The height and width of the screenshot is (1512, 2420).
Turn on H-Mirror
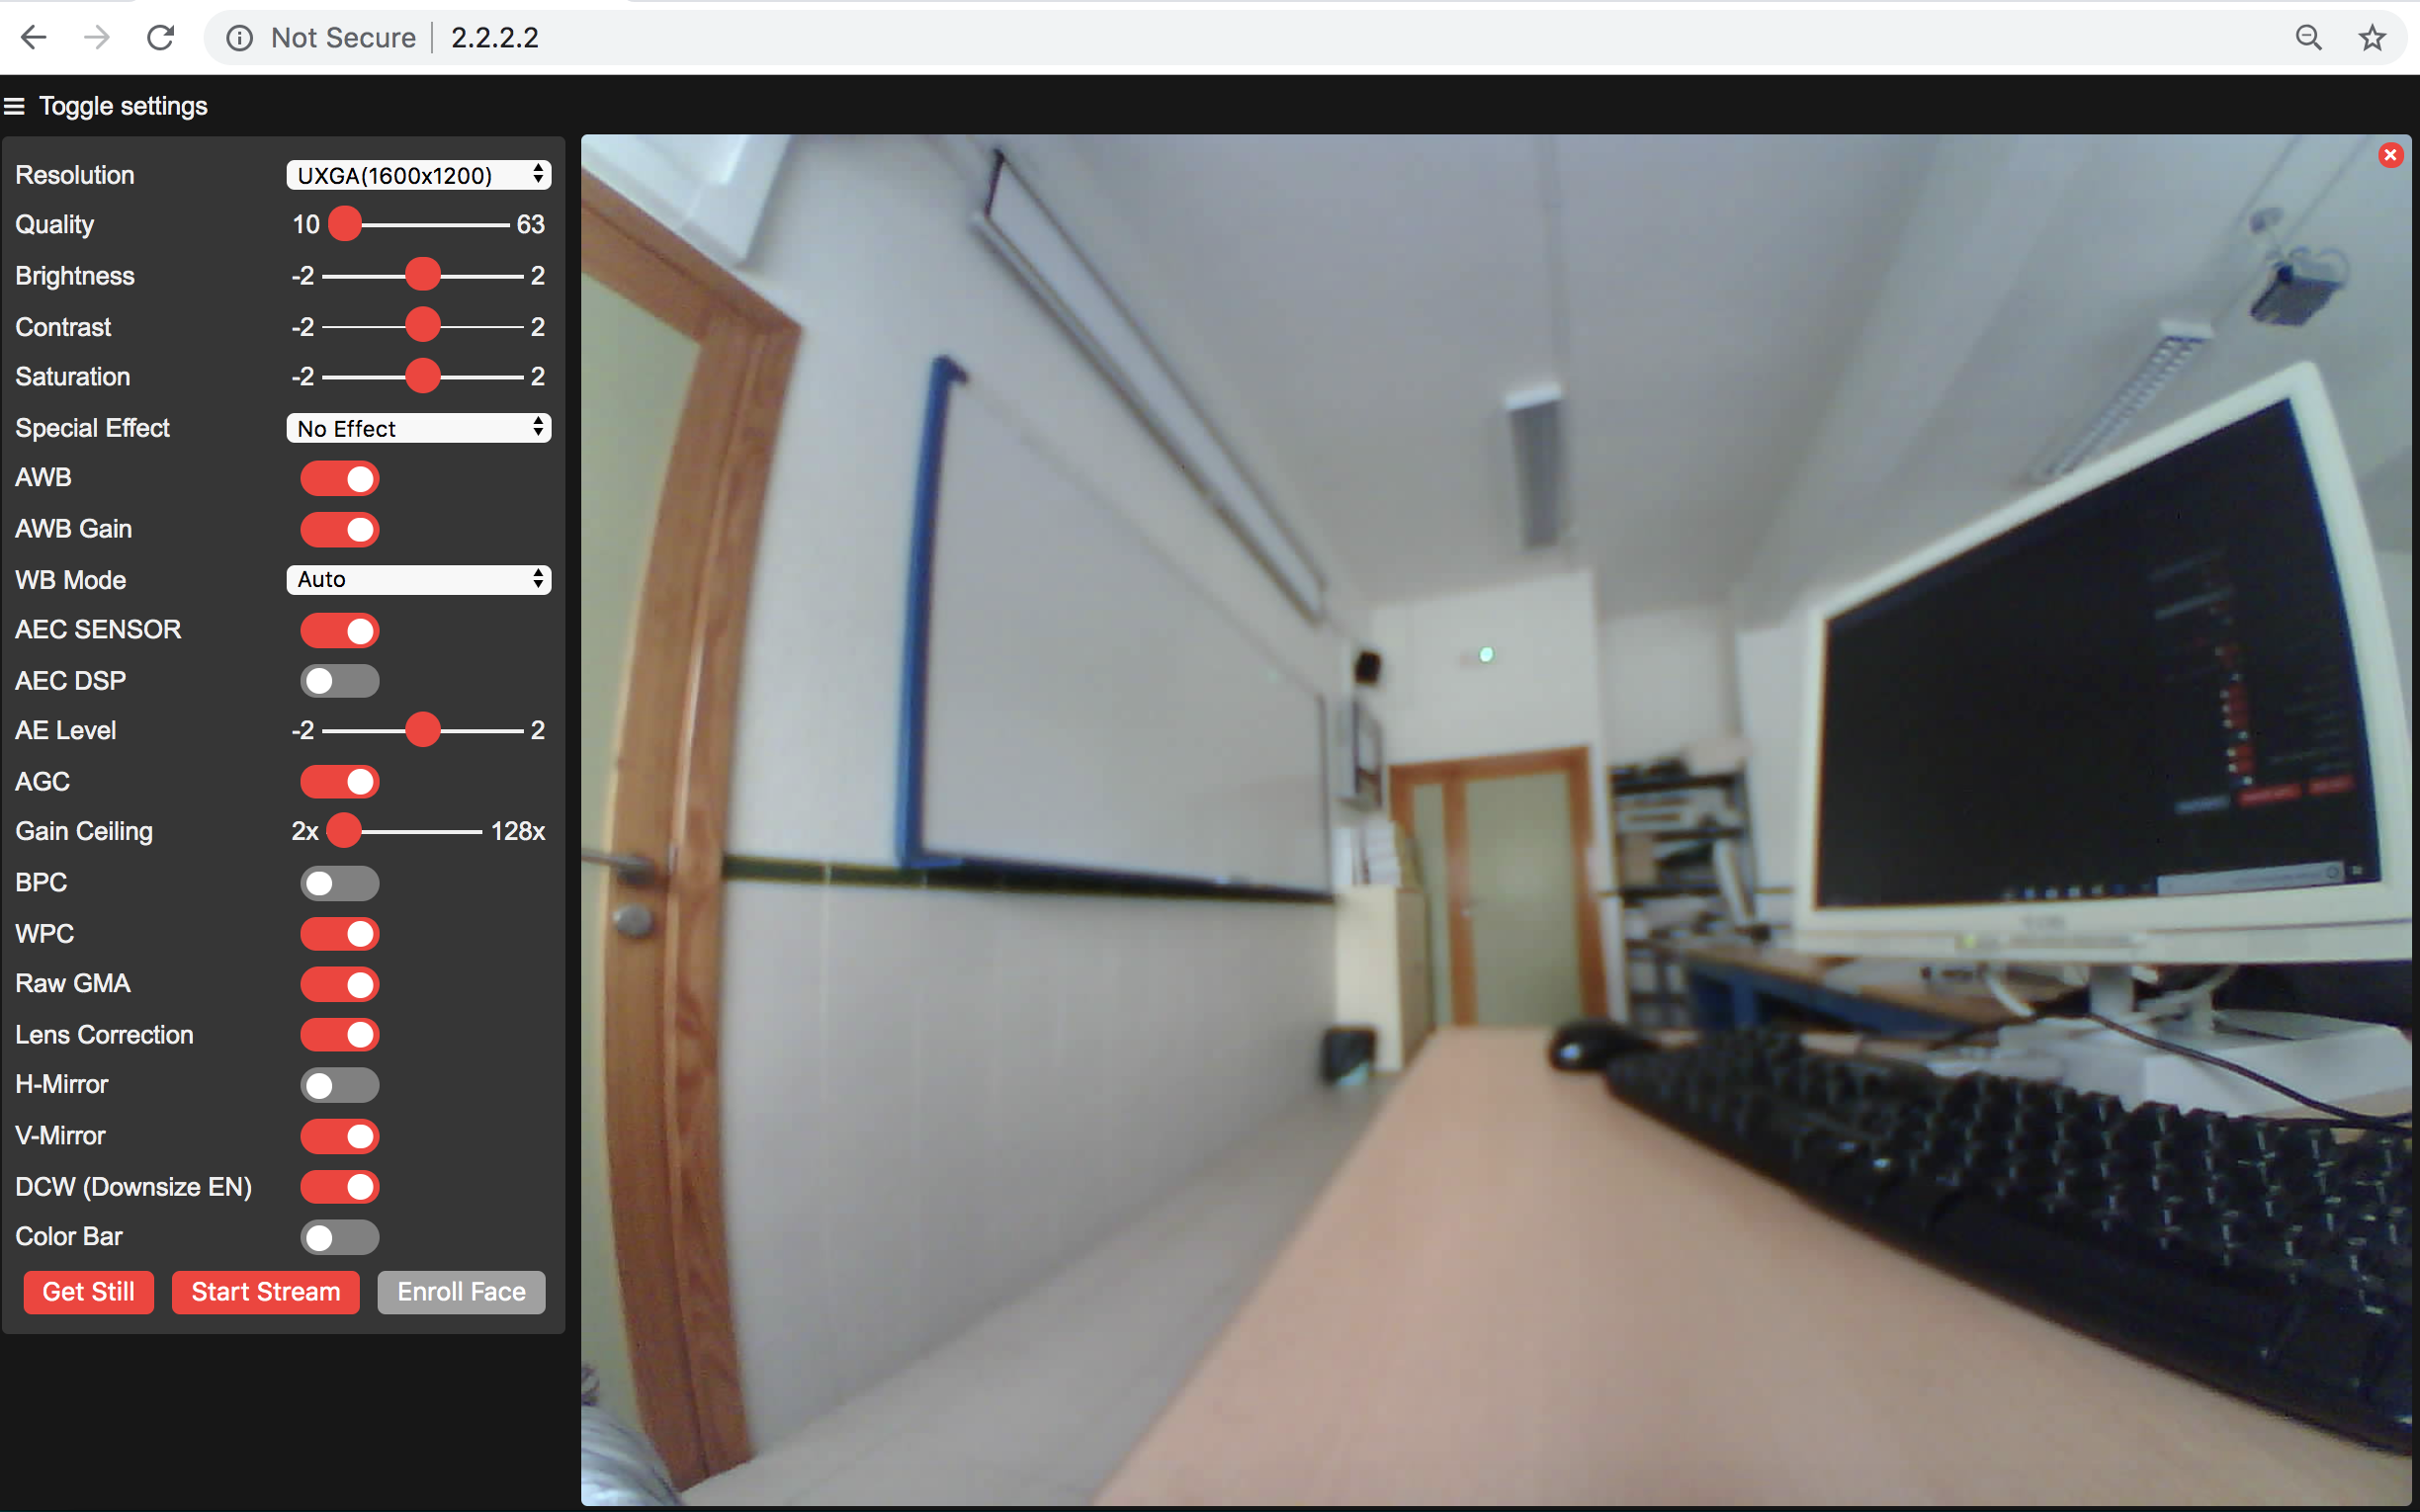pyautogui.click(x=340, y=1085)
